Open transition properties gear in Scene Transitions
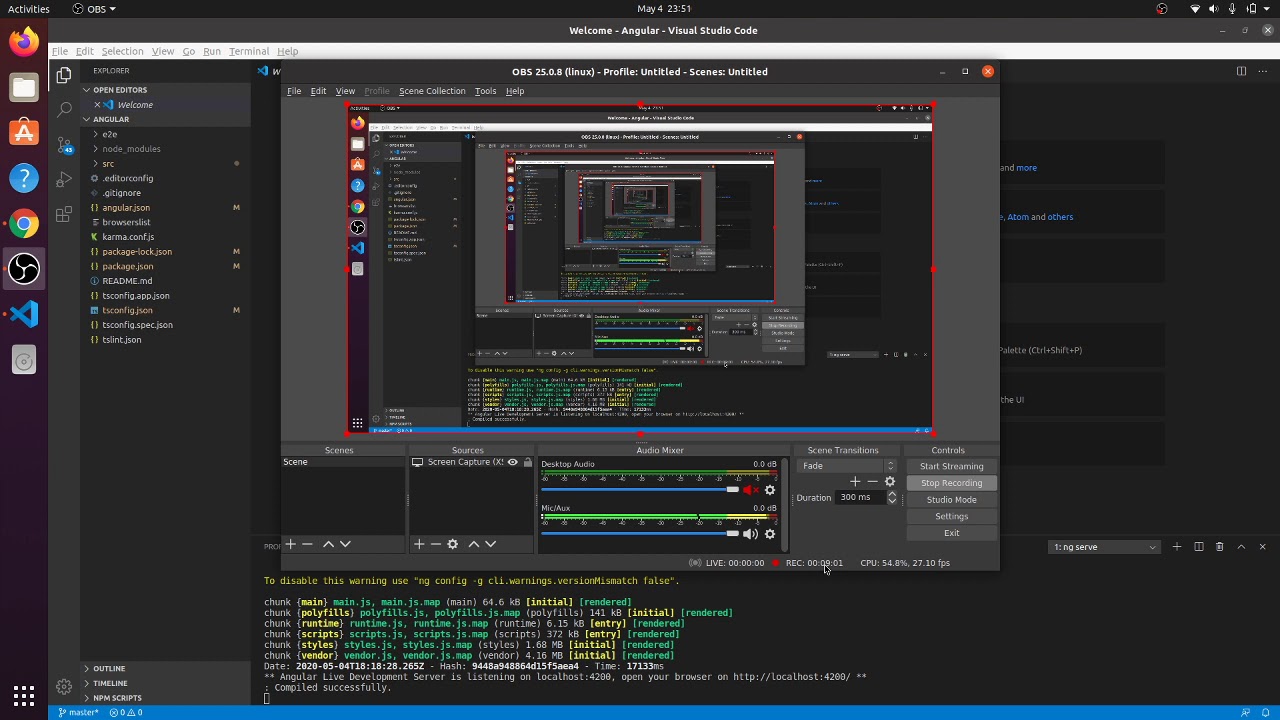The width and height of the screenshot is (1280, 720). coord(890,482)
